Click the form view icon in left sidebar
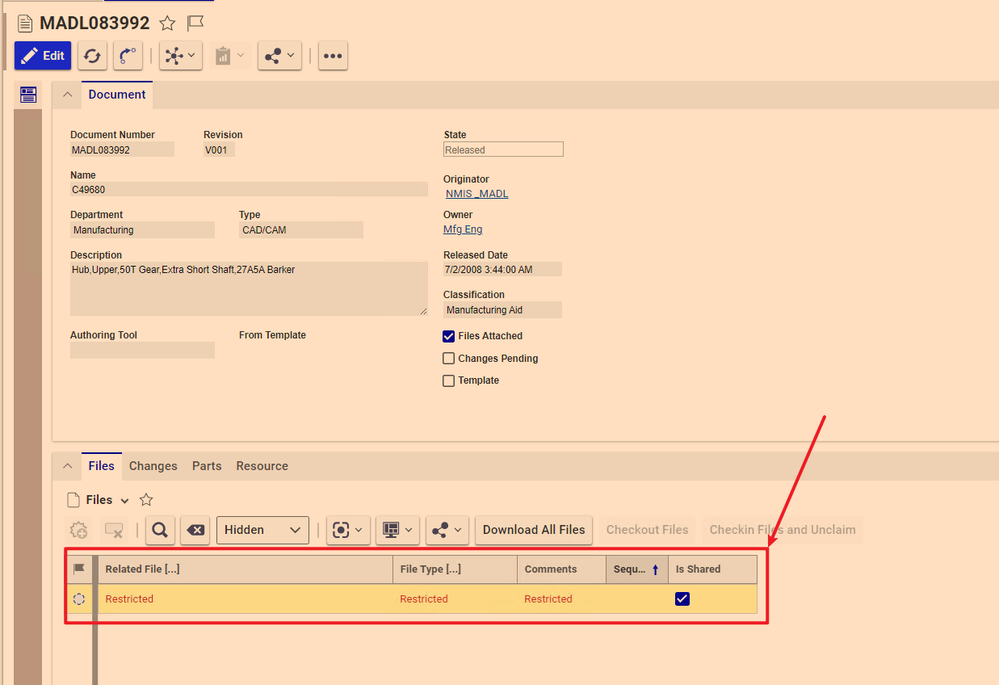Viewport: 999px width, 685px height. (28, 95)
